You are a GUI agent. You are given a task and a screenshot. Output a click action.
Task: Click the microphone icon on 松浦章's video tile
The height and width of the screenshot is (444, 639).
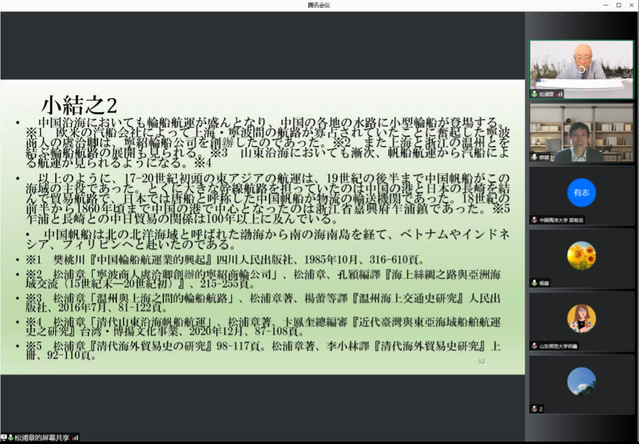click(535, 92)
